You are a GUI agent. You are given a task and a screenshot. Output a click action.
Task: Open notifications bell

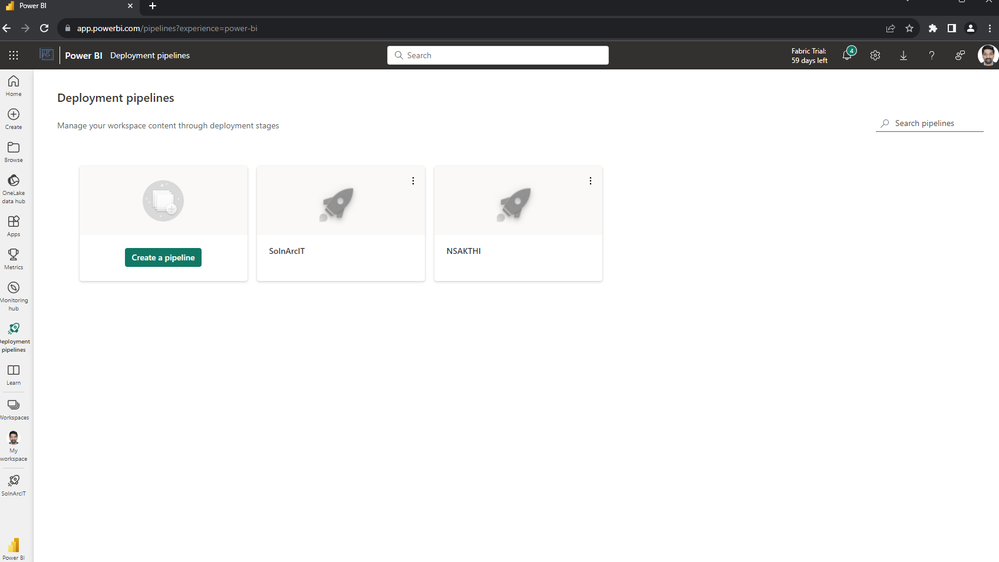point(847,55)
